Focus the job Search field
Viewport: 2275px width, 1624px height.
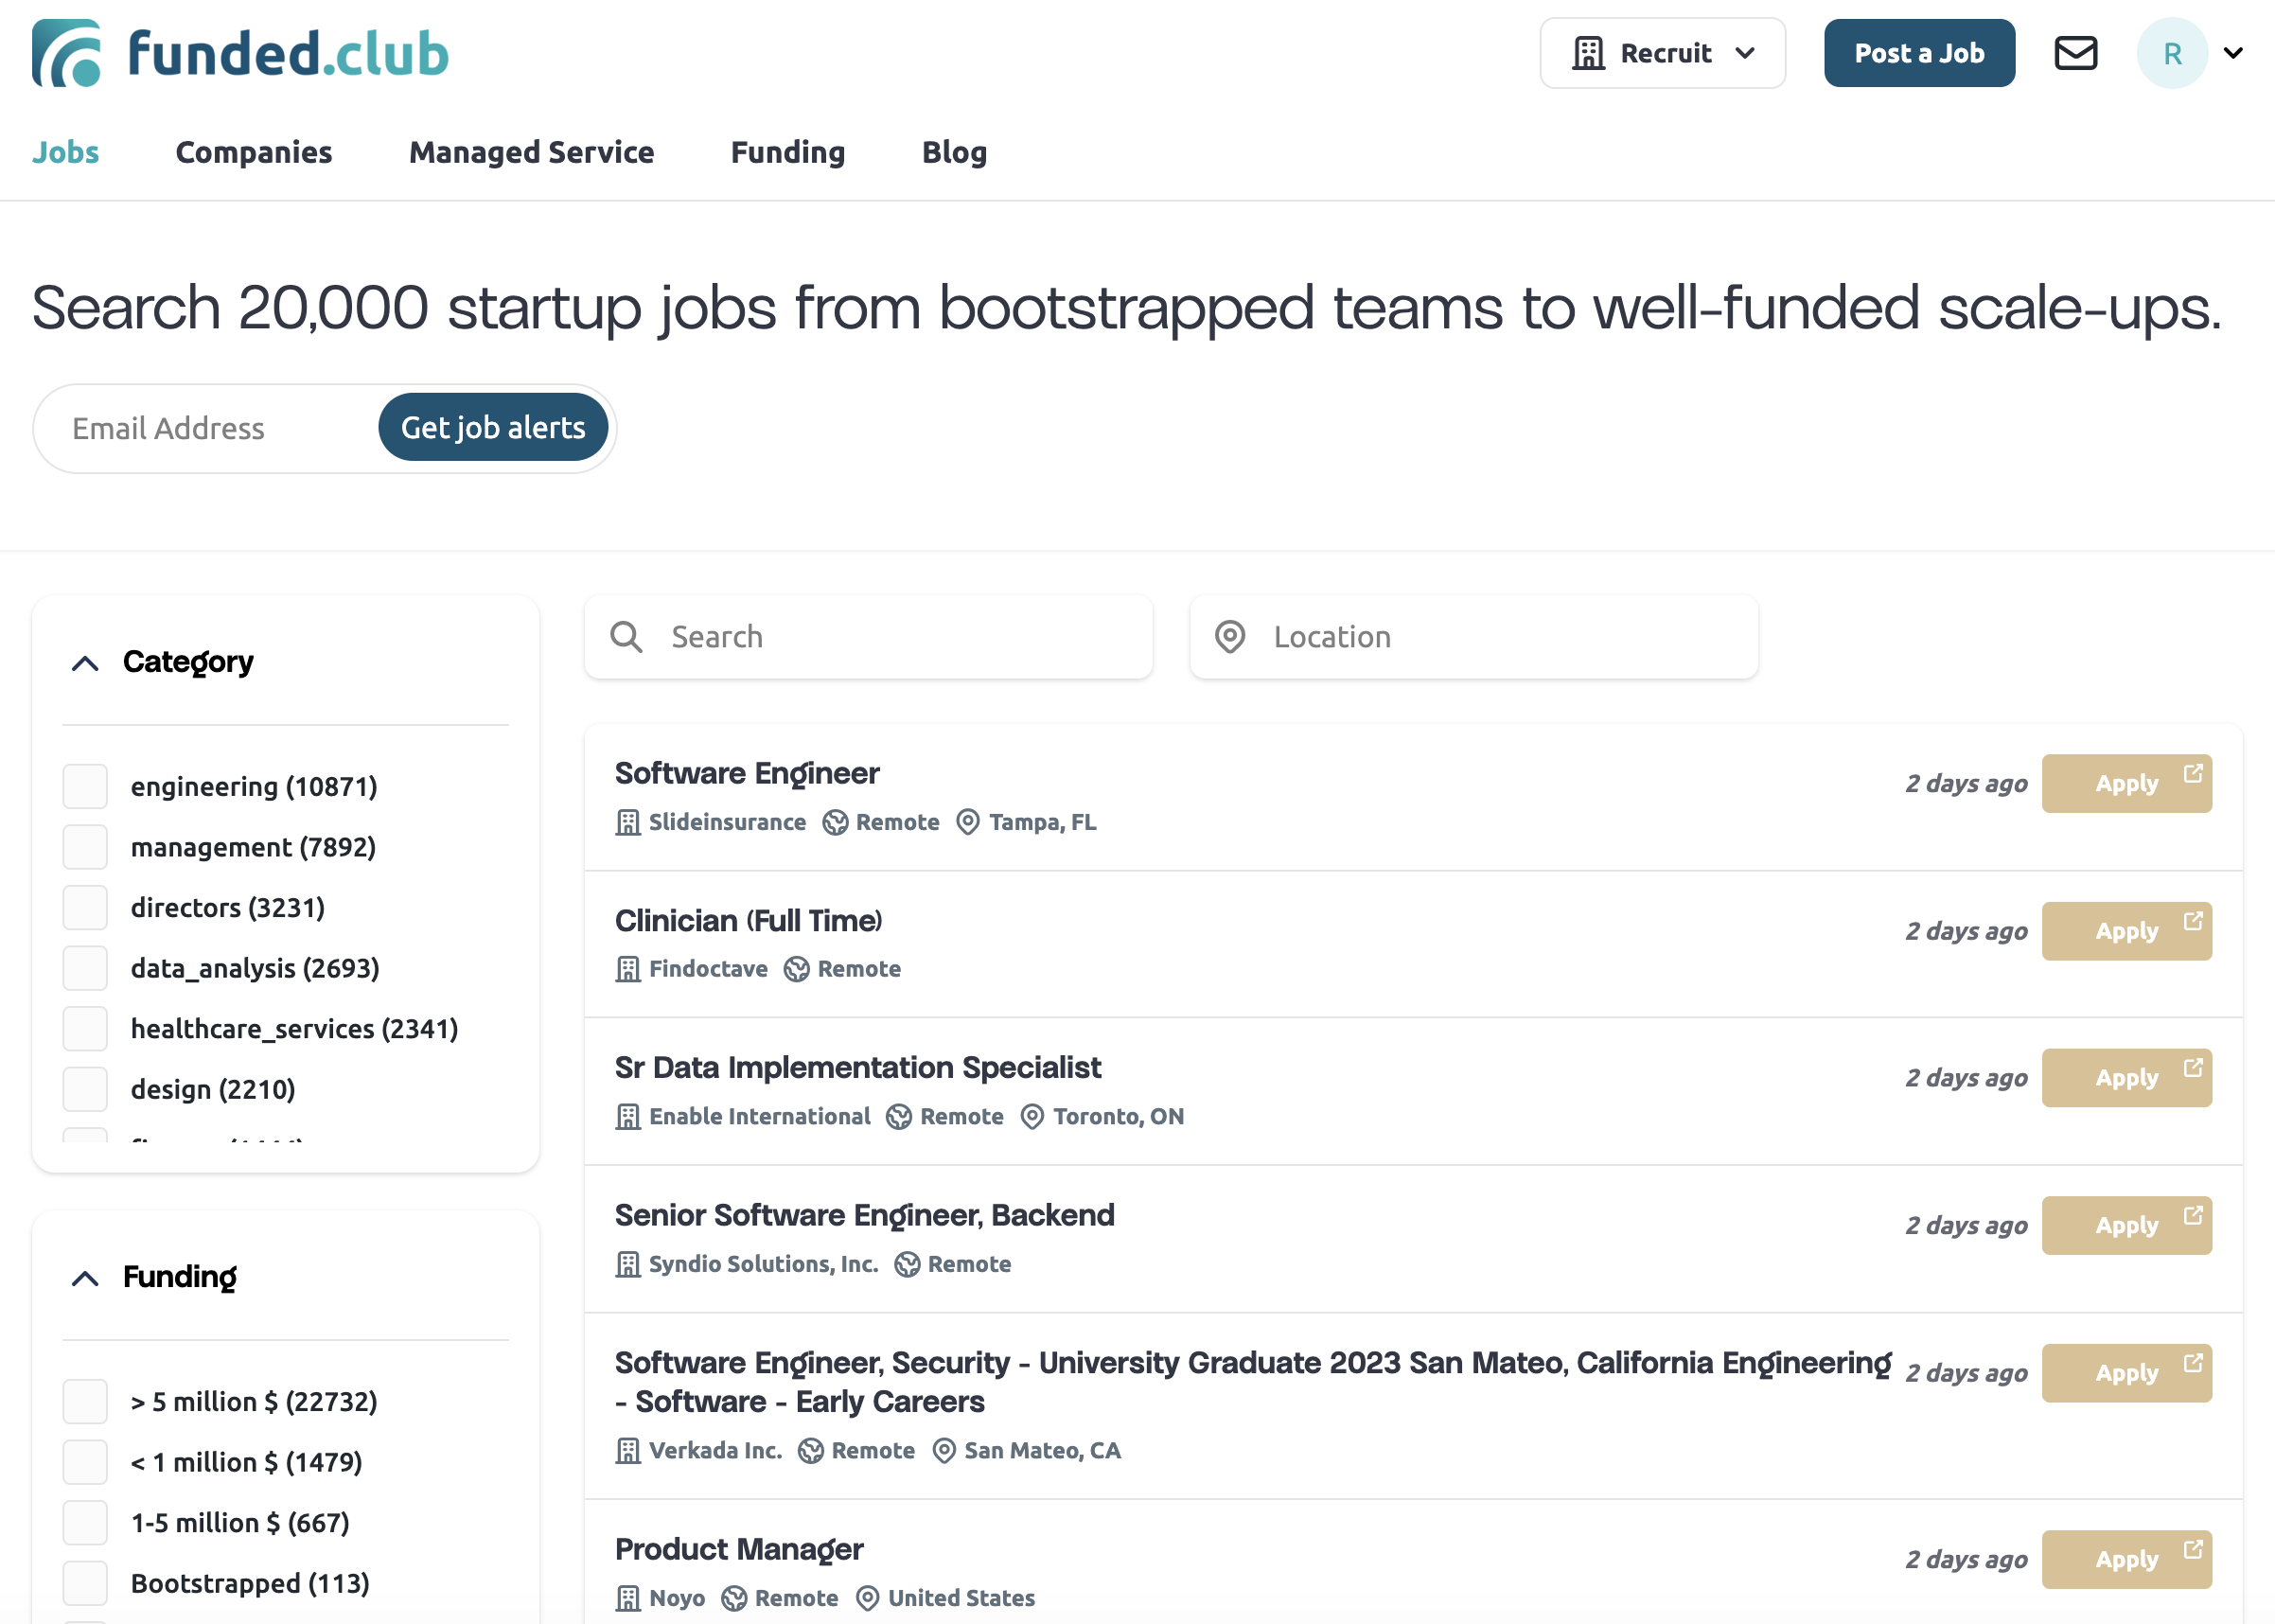pyautogui.click(x=868, y=637)
